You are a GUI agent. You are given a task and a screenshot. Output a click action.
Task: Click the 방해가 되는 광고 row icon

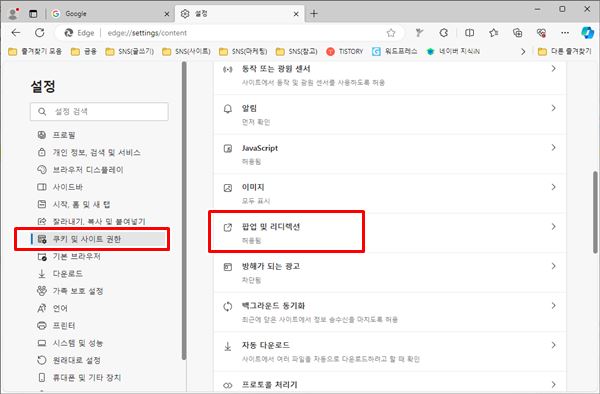(228, 267)
